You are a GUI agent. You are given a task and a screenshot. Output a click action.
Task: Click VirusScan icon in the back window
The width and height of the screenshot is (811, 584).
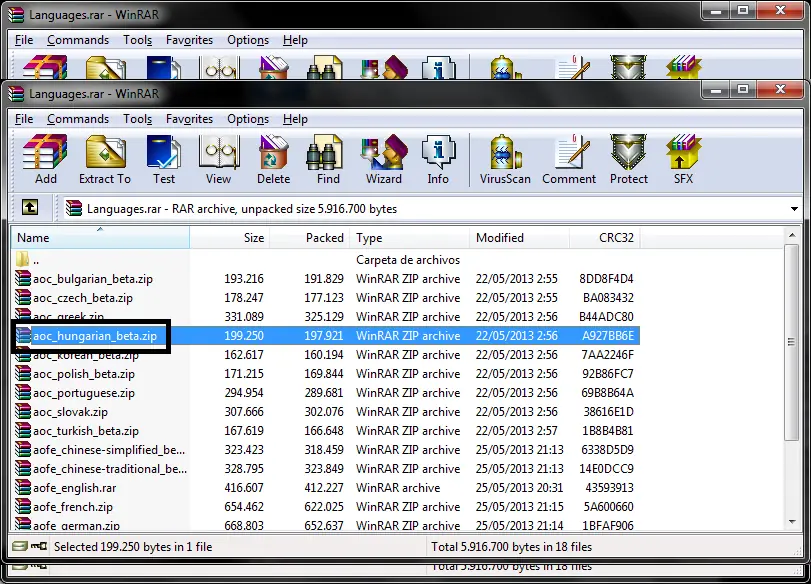pyautogui.click(x=505, y=67)
